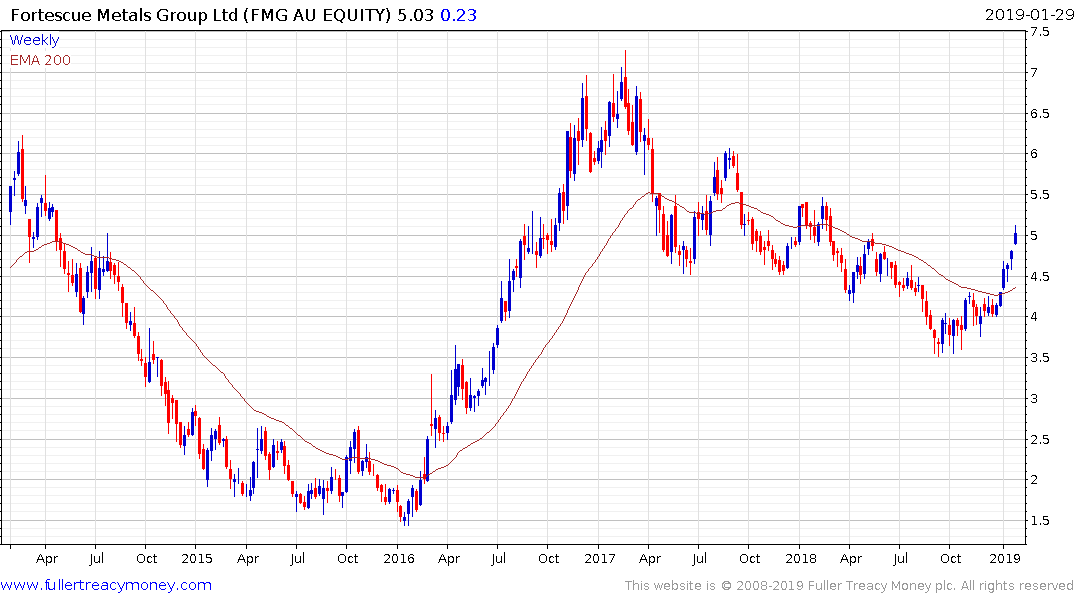
Task: Click the 6.5 label on the price axis
Action: coord(1039,113)
